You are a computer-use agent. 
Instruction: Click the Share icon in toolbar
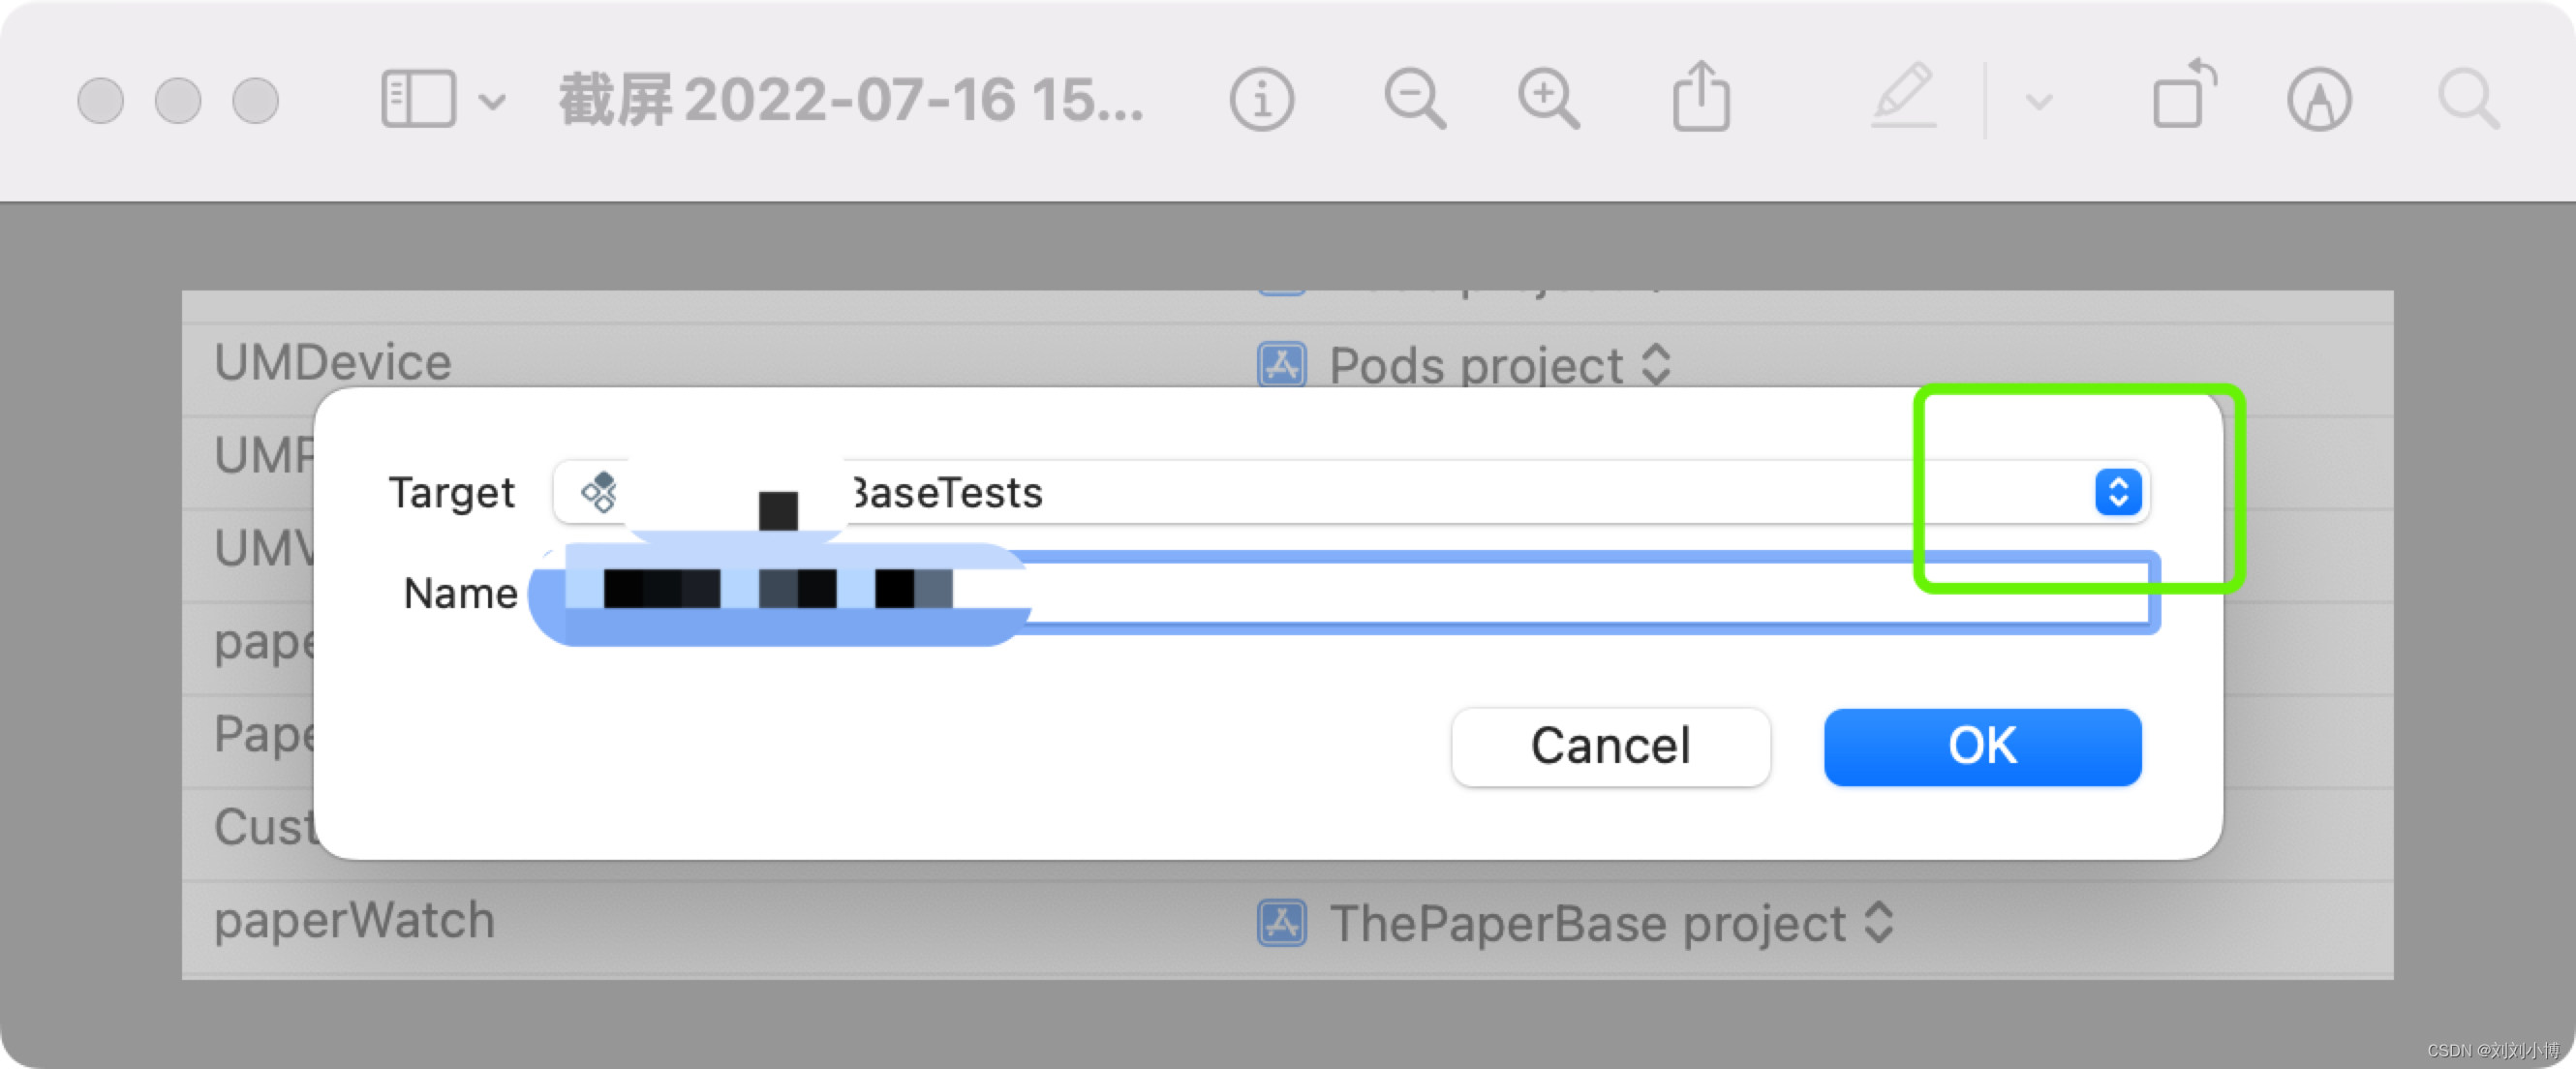[1701, 97]
